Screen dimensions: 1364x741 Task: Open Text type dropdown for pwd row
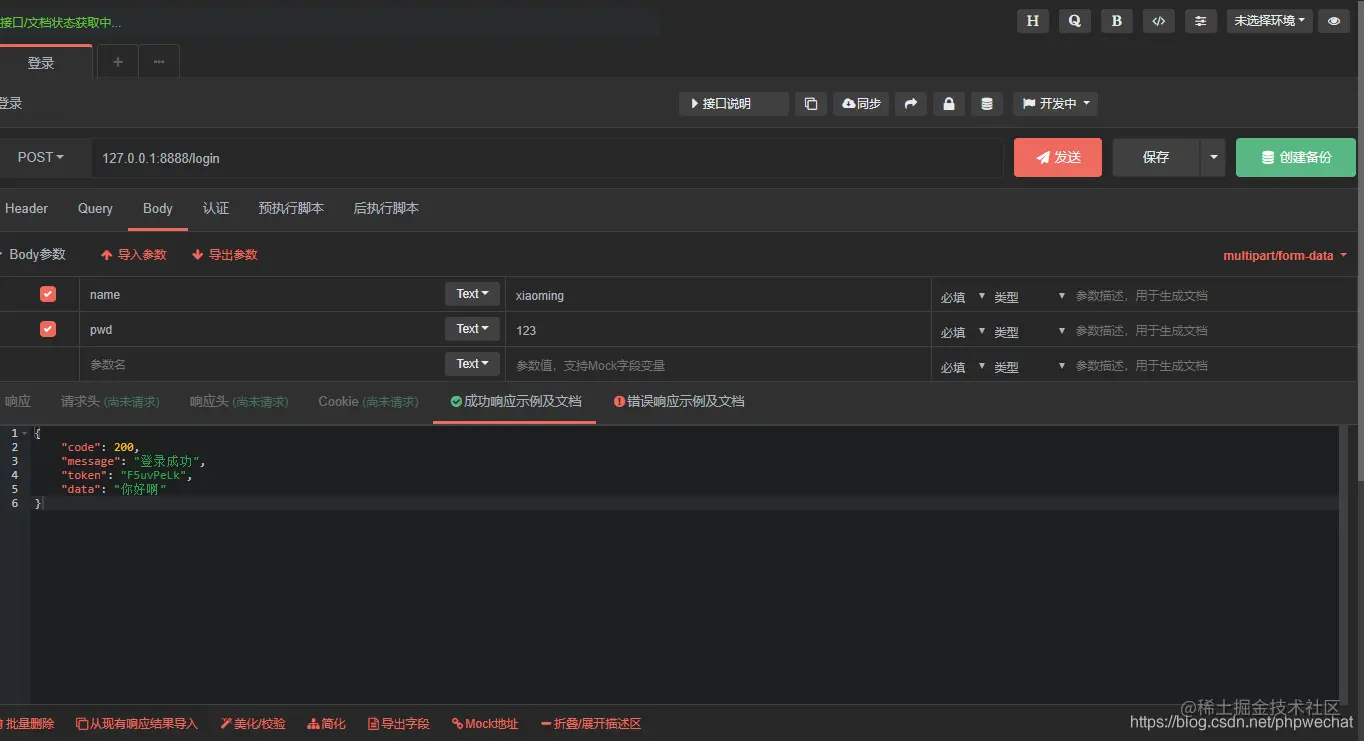472,329
